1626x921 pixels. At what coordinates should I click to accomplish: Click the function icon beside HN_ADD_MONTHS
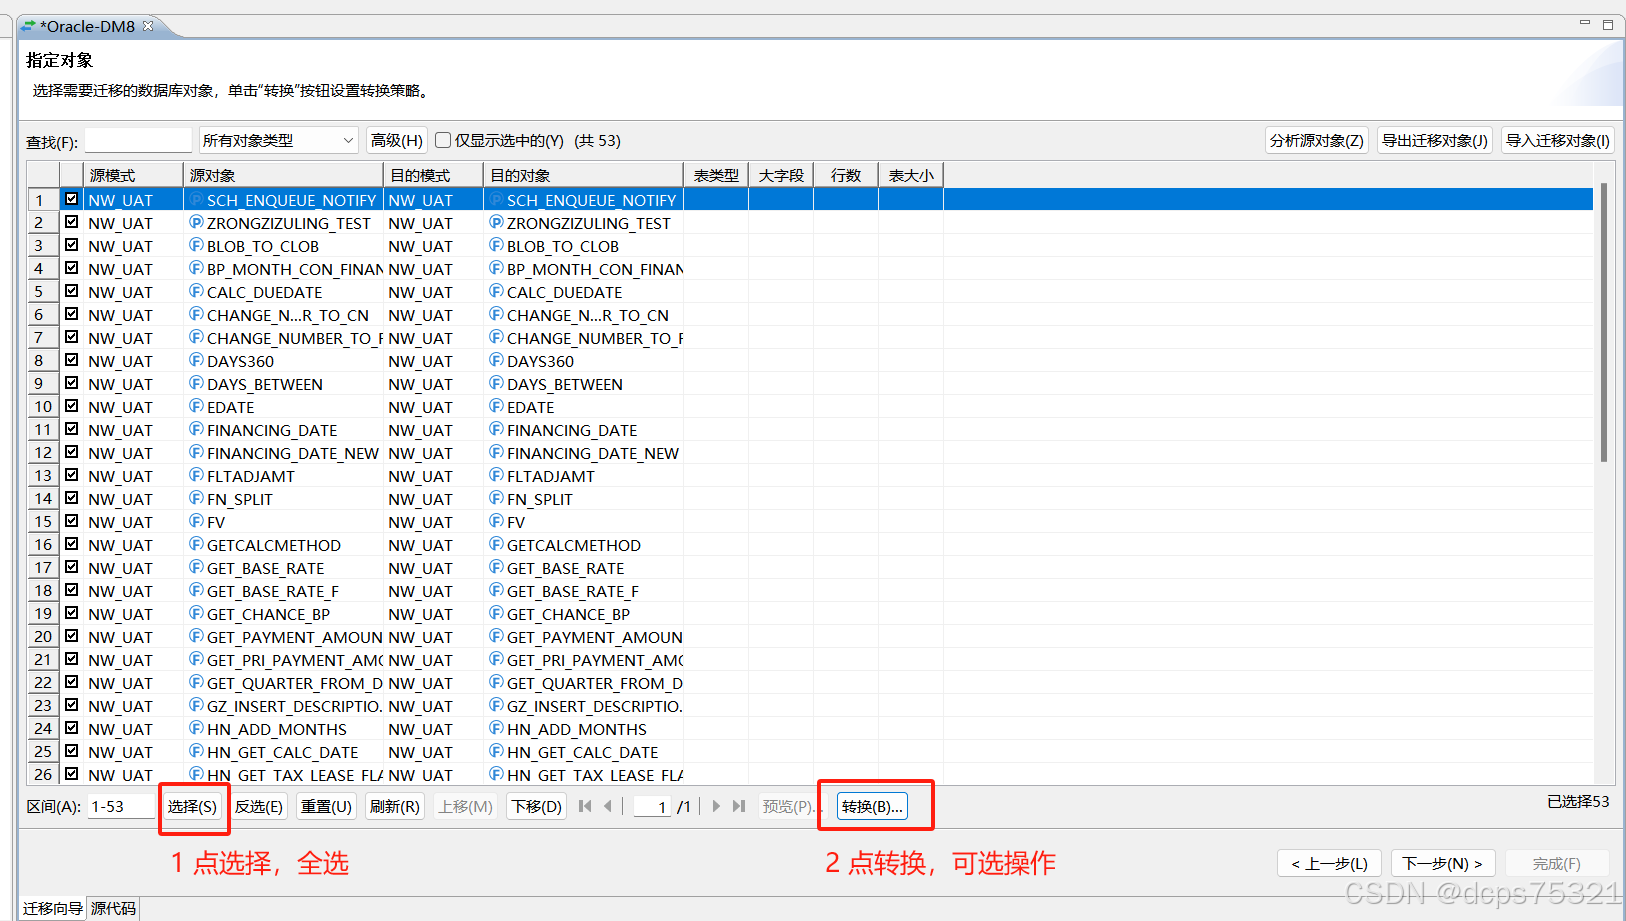click(x=196, y=729)
